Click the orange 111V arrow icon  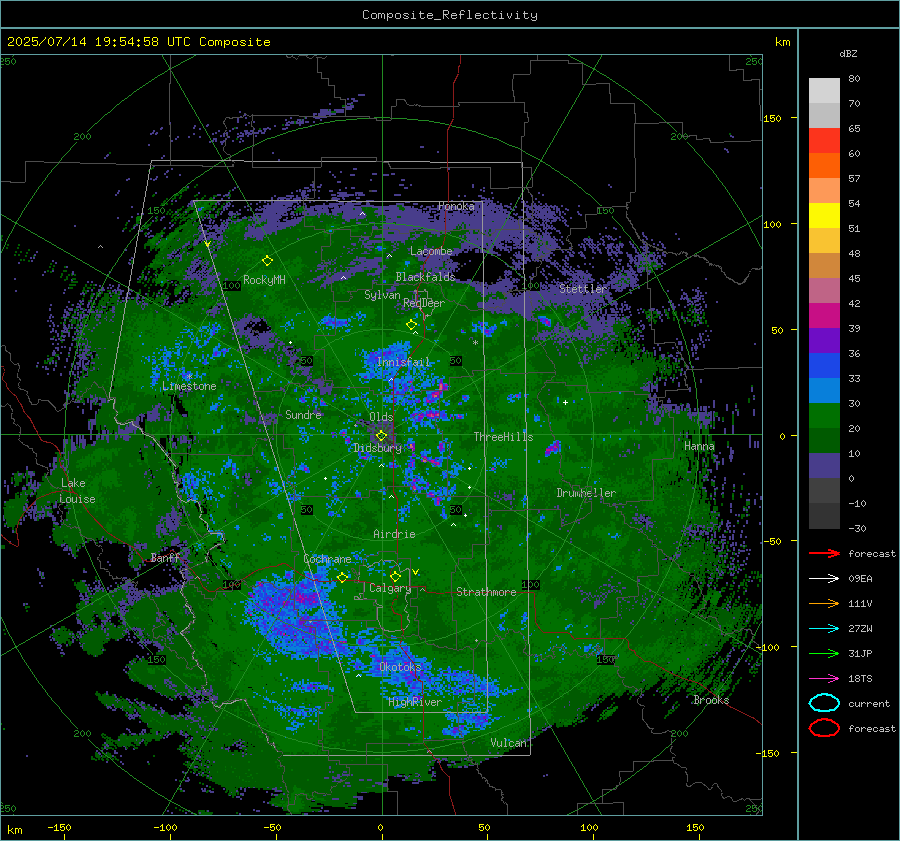coord(824,603)
